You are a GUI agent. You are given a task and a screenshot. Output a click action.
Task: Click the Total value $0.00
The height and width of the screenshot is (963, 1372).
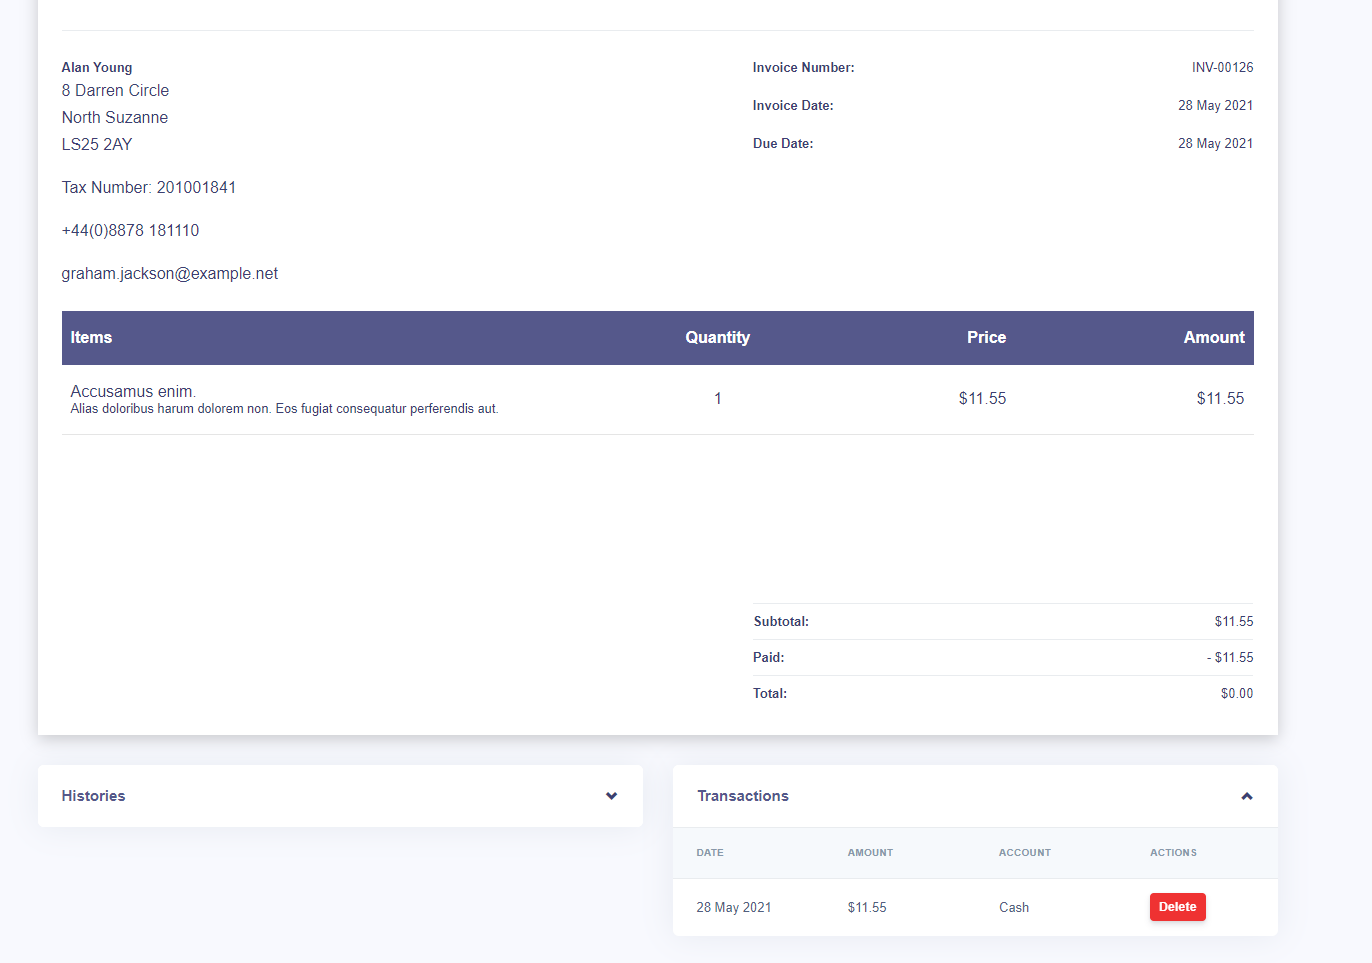point(1237,693)
